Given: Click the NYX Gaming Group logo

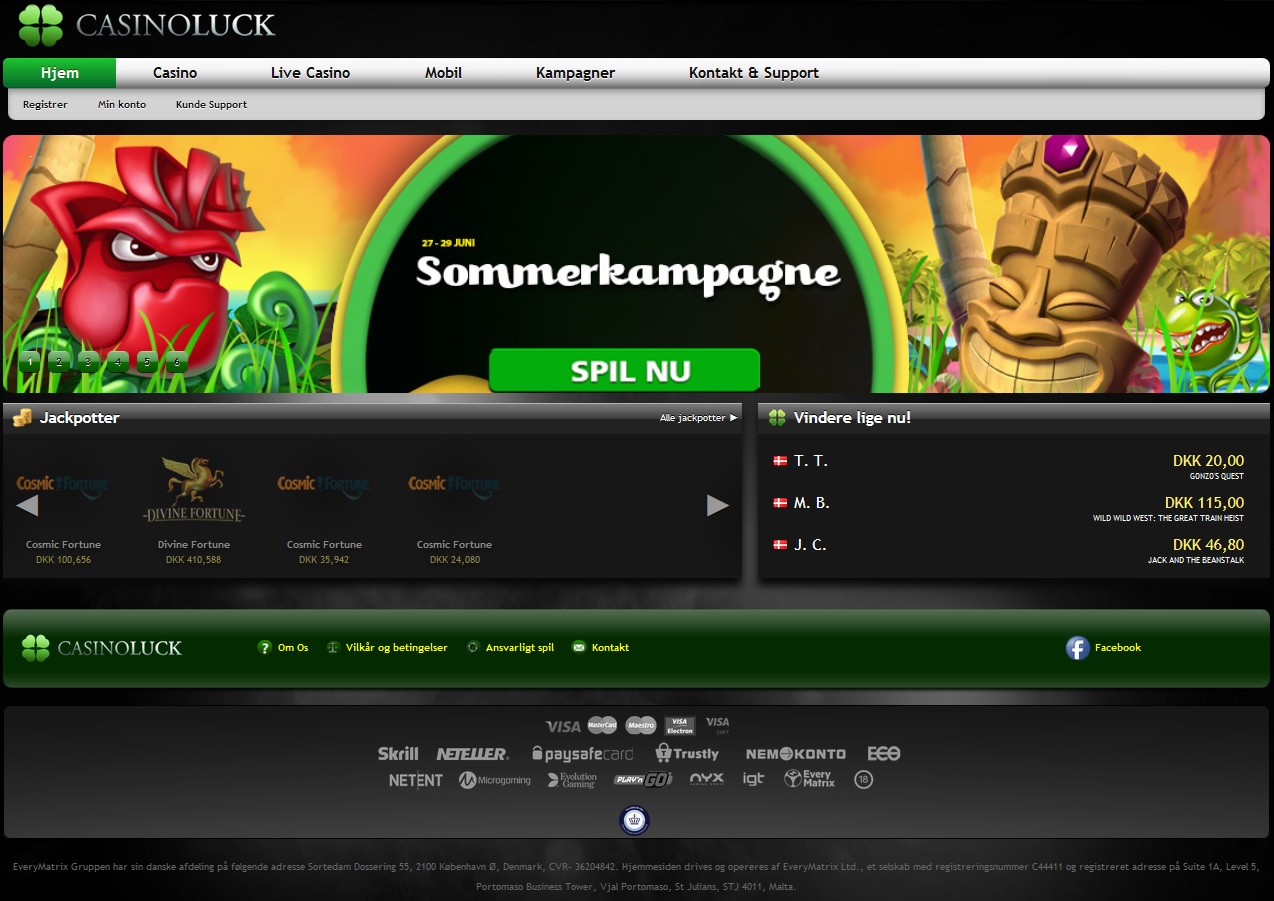Looking at the screenshot, I should tap(707, 780).
